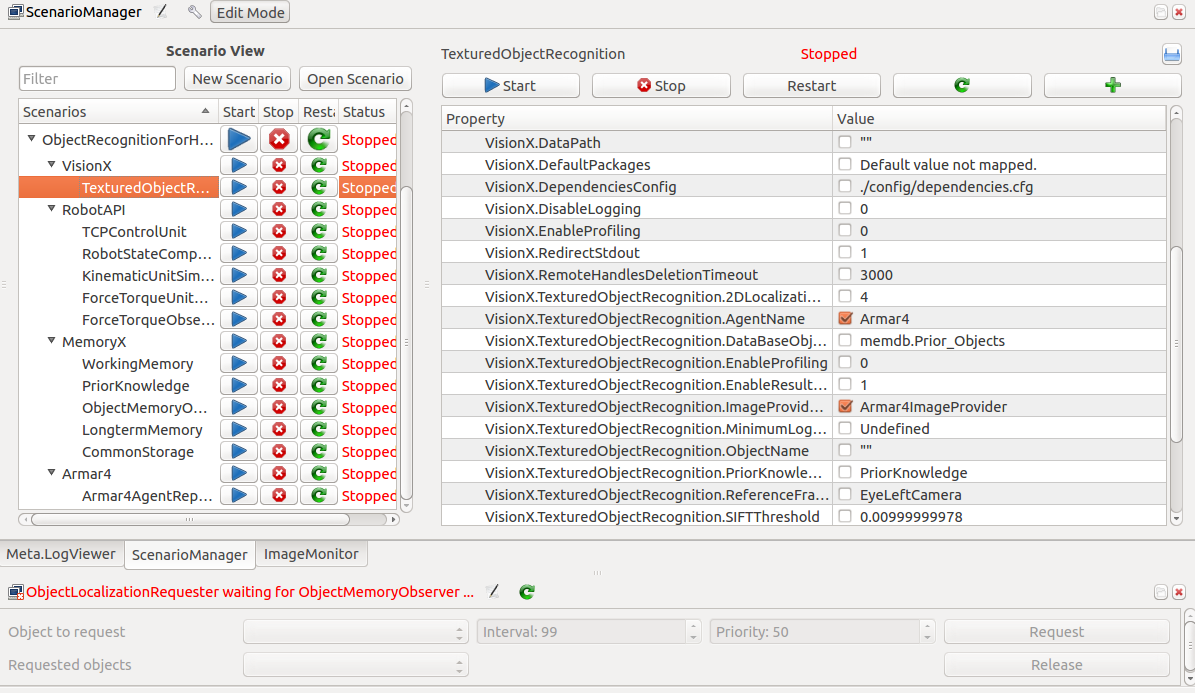The image size is (1195, 693).
Task: Stop the VisionX package
Action: [x=279, y=165]
